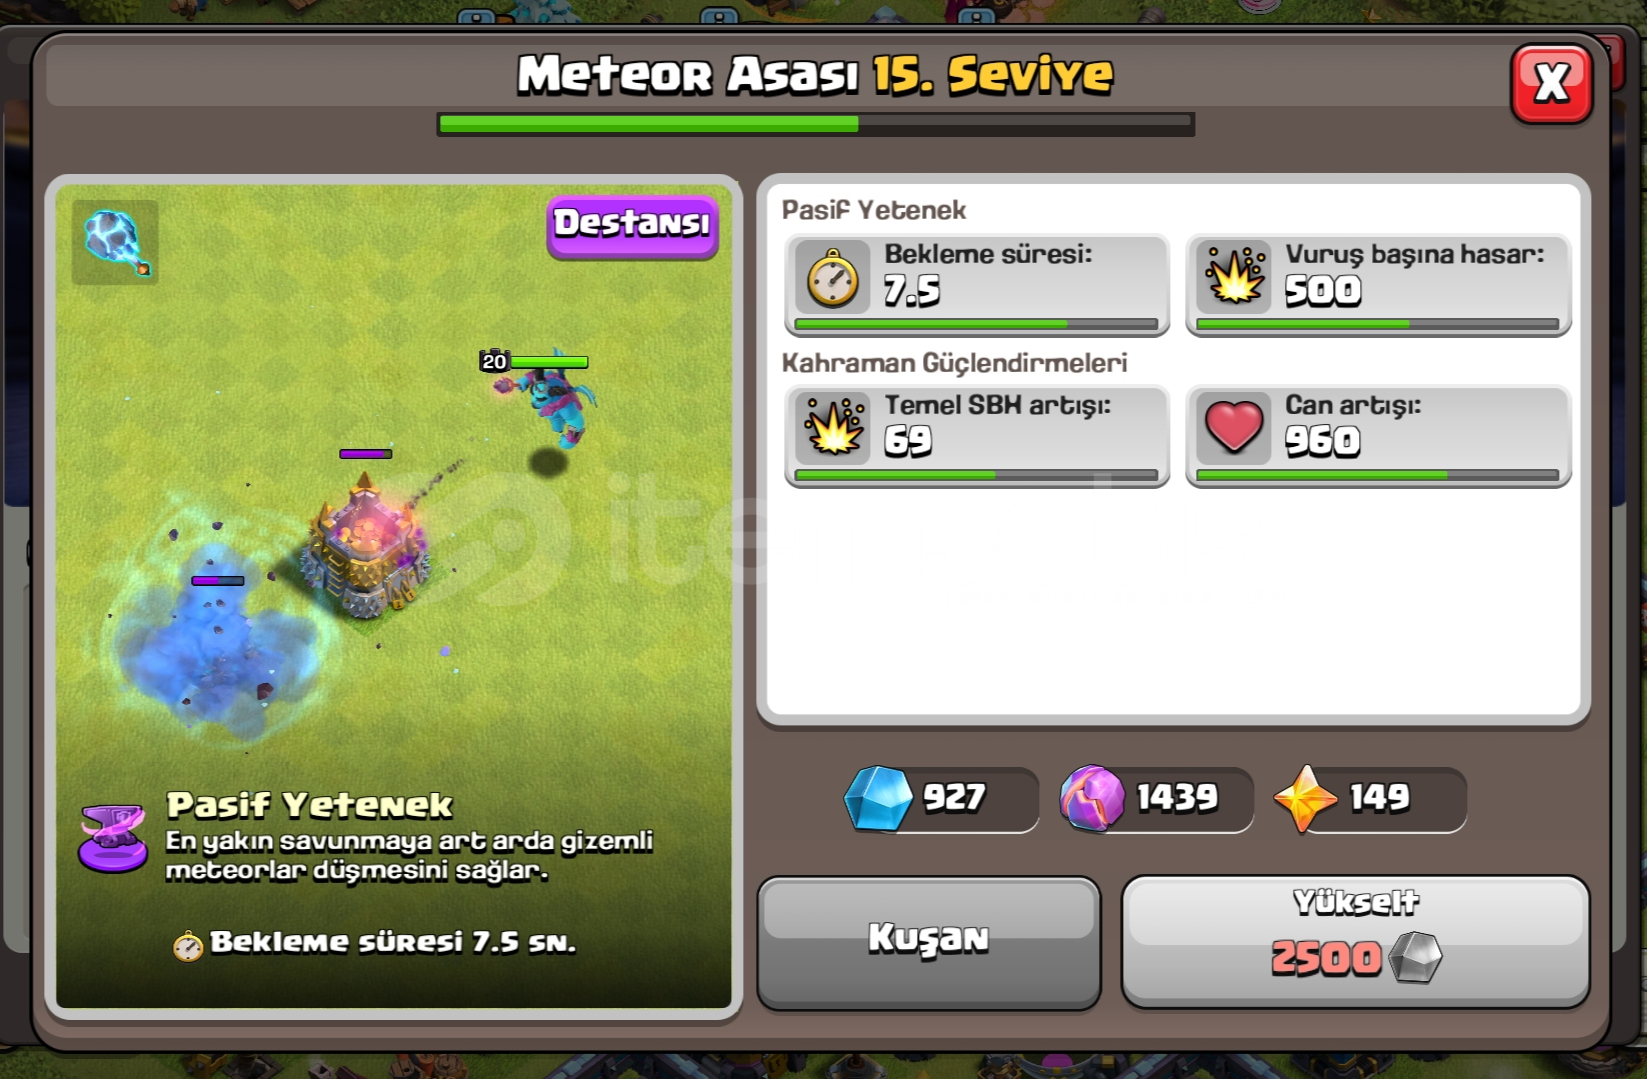Click the explosion icon for Vuruş başına hasar

1234,274
